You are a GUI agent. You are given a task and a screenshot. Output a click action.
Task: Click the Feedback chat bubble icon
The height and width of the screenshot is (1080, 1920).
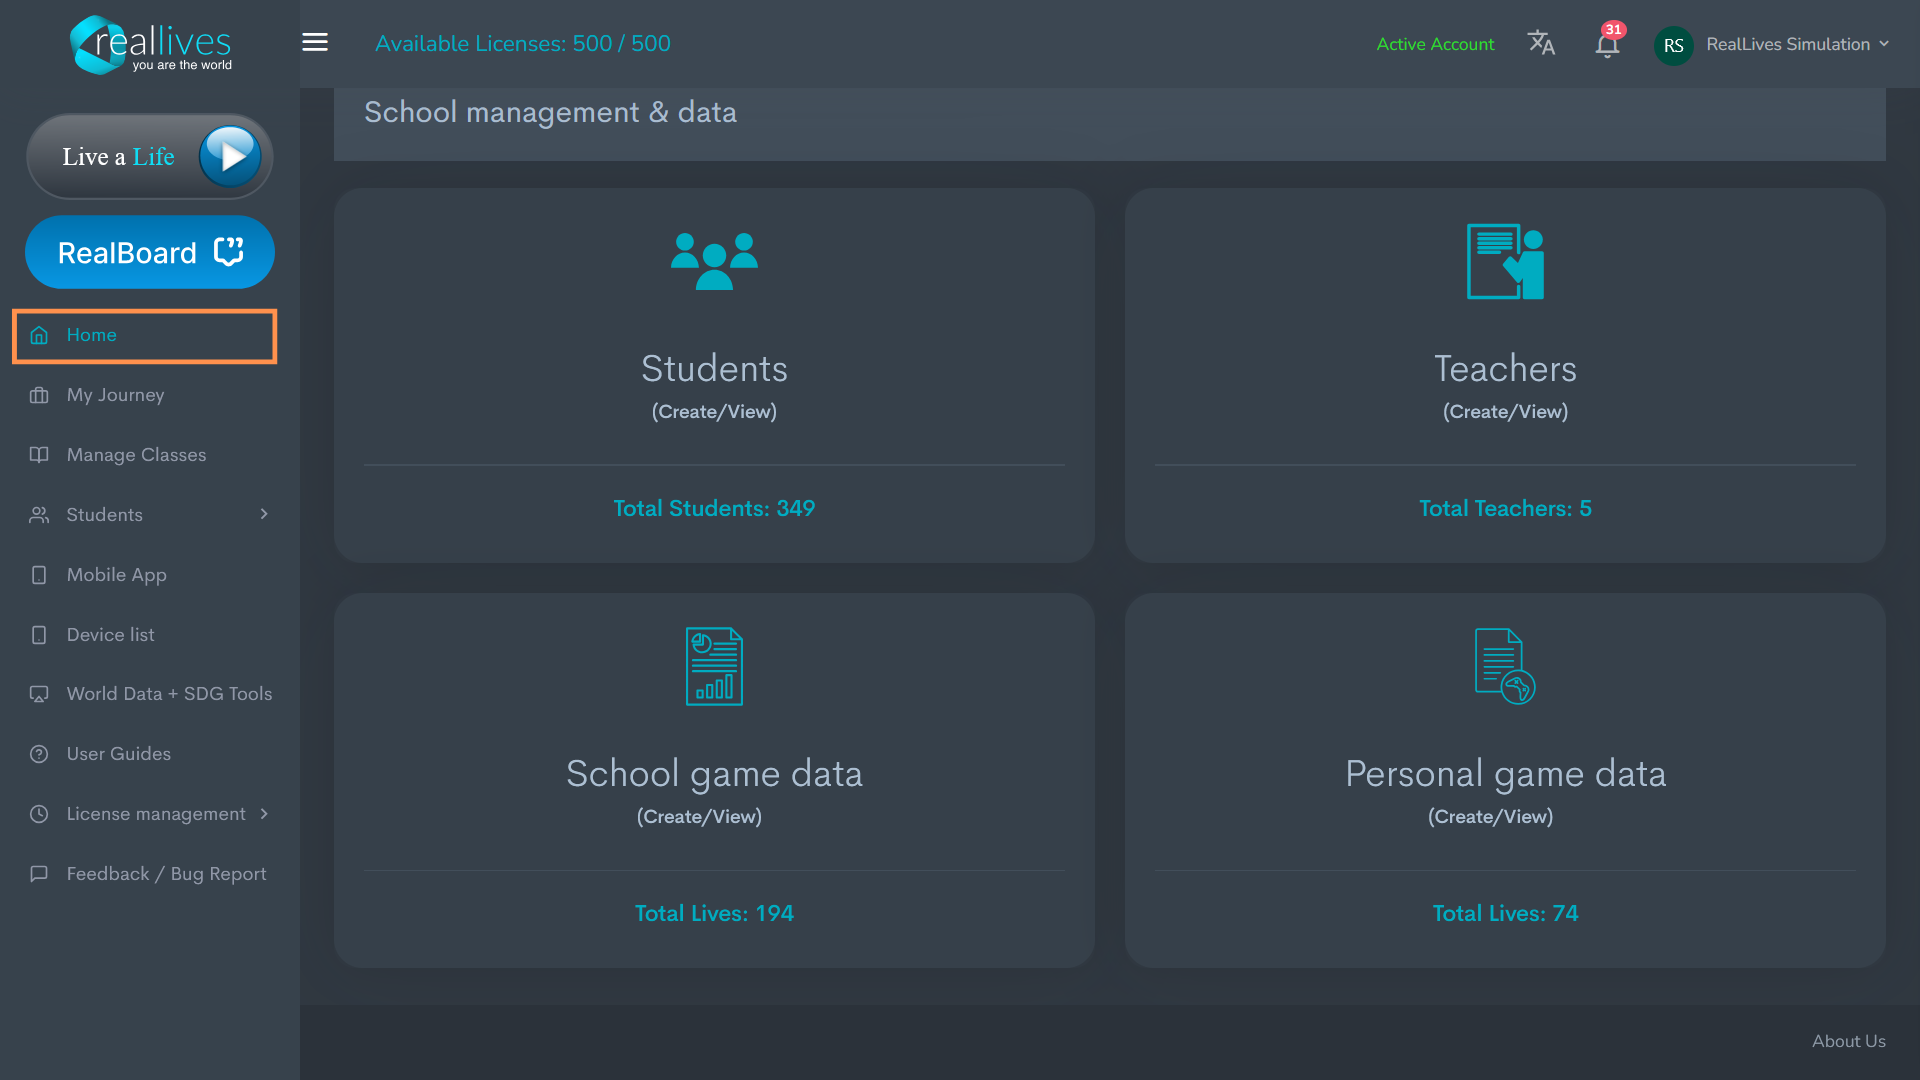(x=39, y=874)
